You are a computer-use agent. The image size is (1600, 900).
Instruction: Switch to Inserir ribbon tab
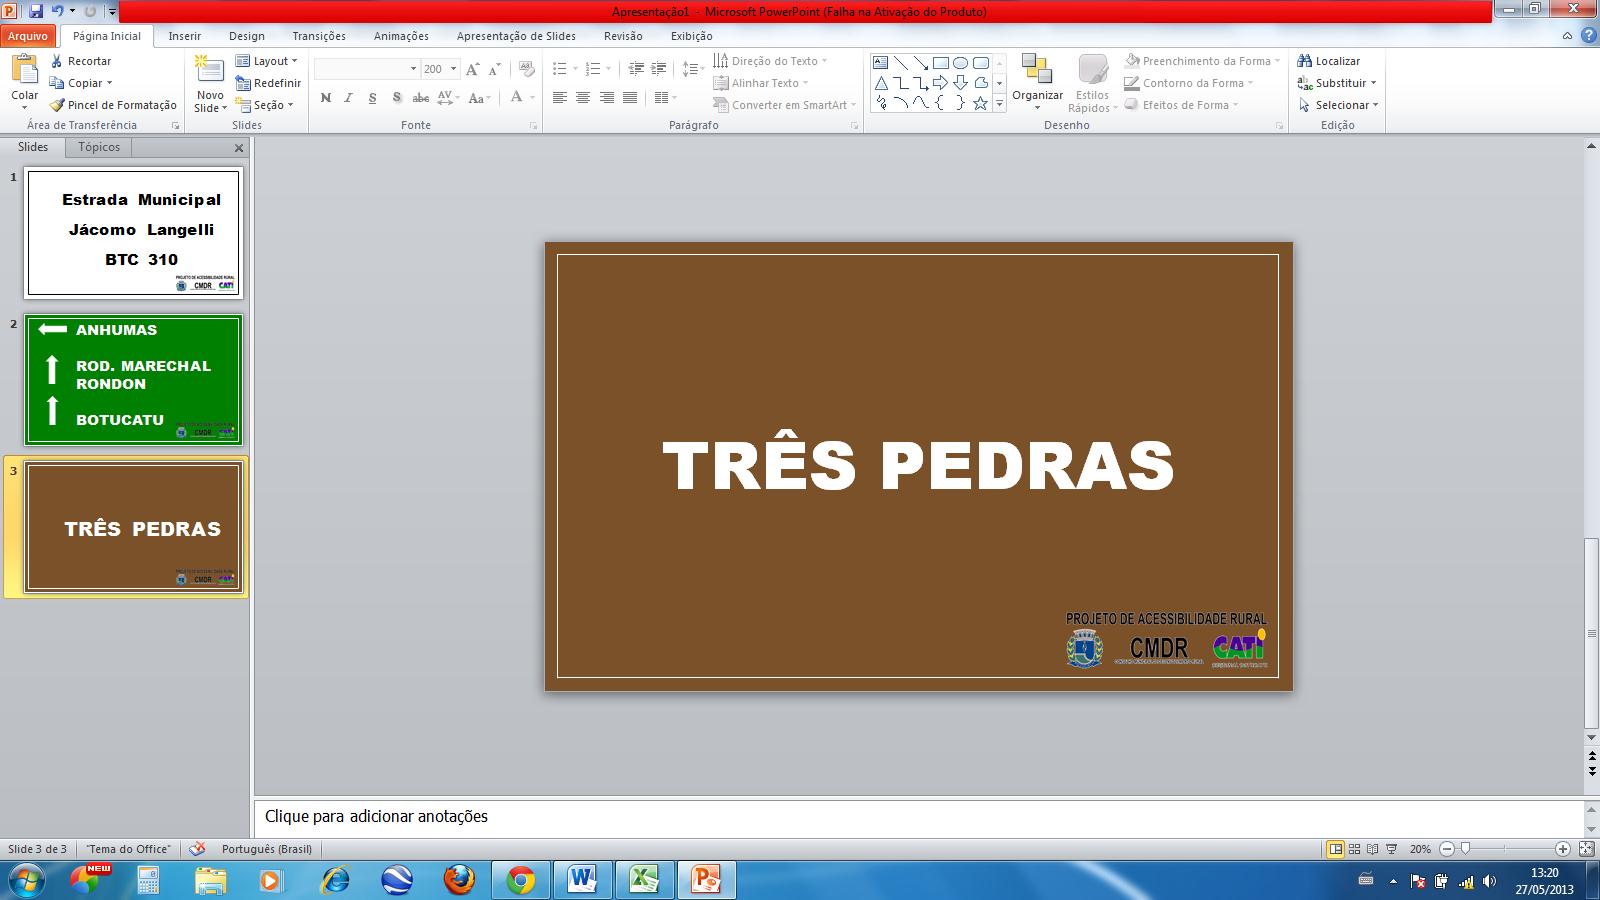pyautogui.click(x=185, y=36)
